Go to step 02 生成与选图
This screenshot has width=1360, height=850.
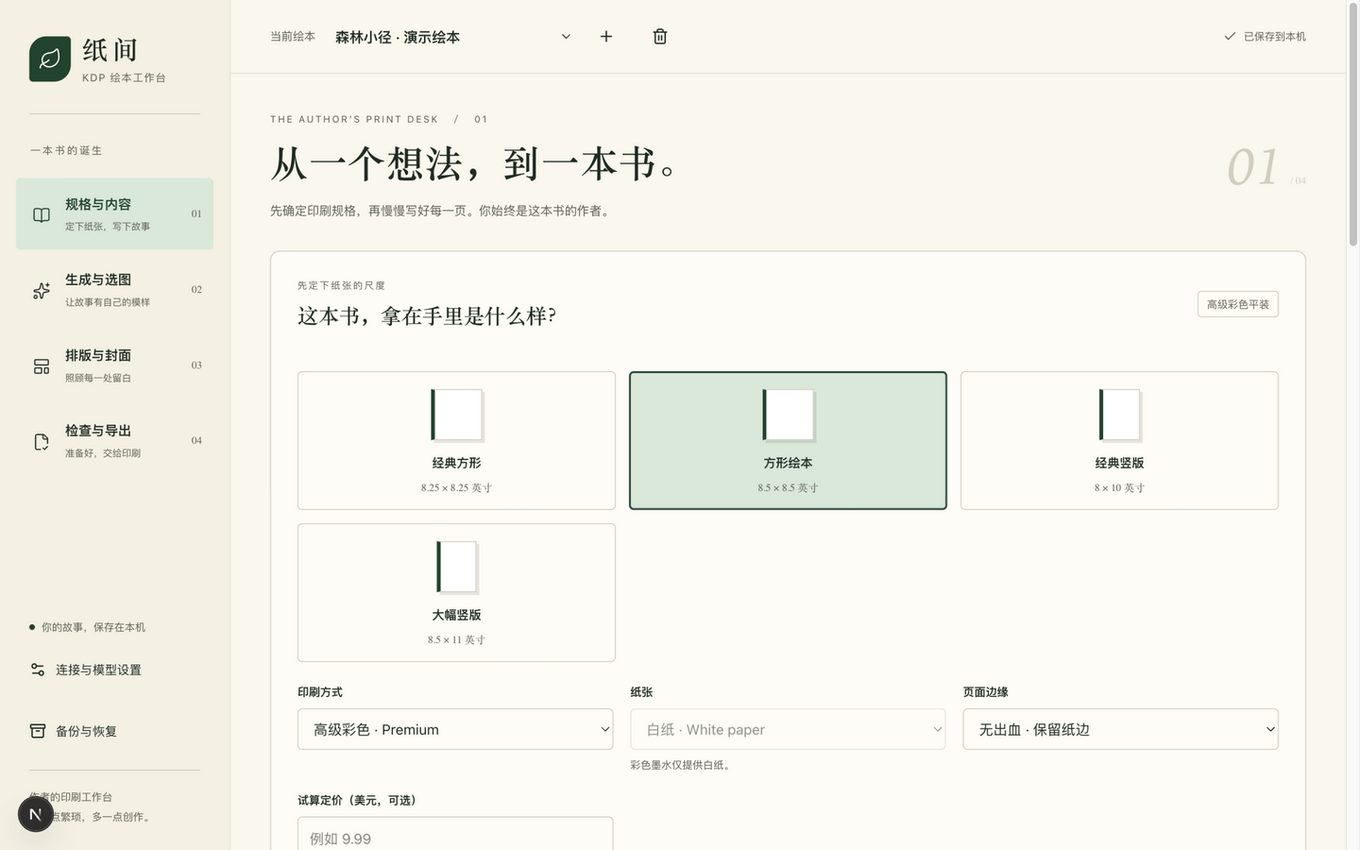[x=115, y=290]
